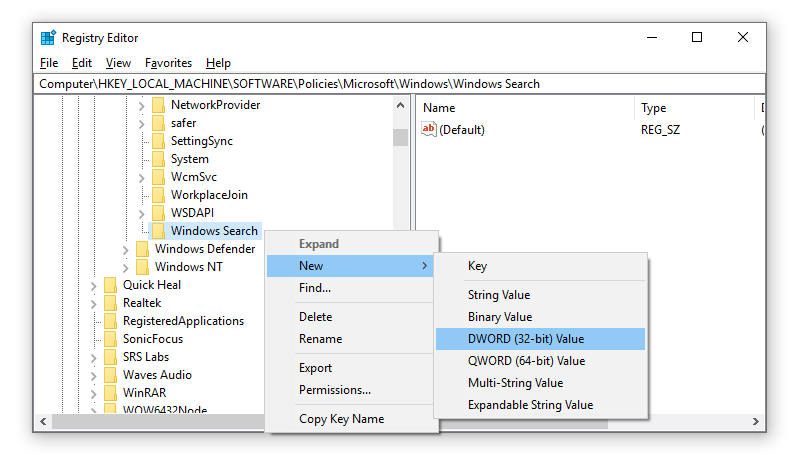Image resolution: width=803 pixels, height=465 pixels.
Task: Select the RegisteredApplications key label
Action: (x=183, y=321)
